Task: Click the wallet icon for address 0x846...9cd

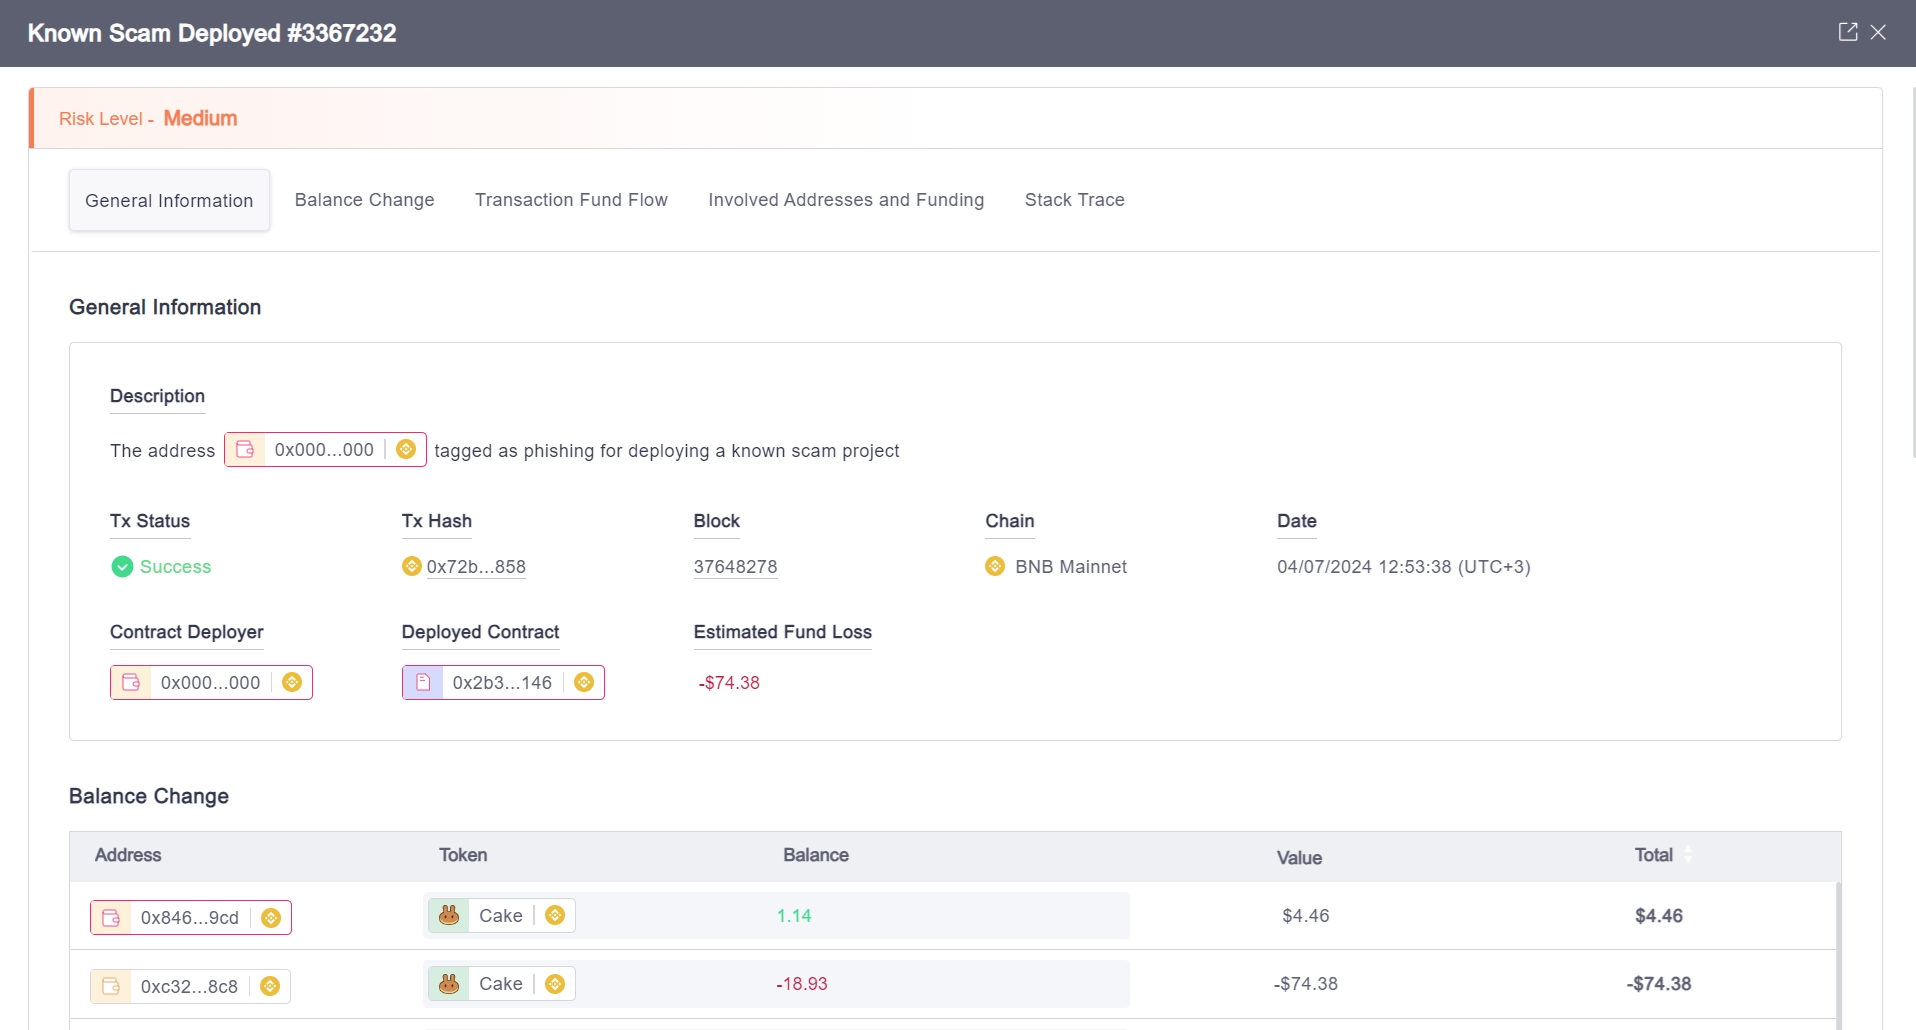Action: tap(112, 917)
